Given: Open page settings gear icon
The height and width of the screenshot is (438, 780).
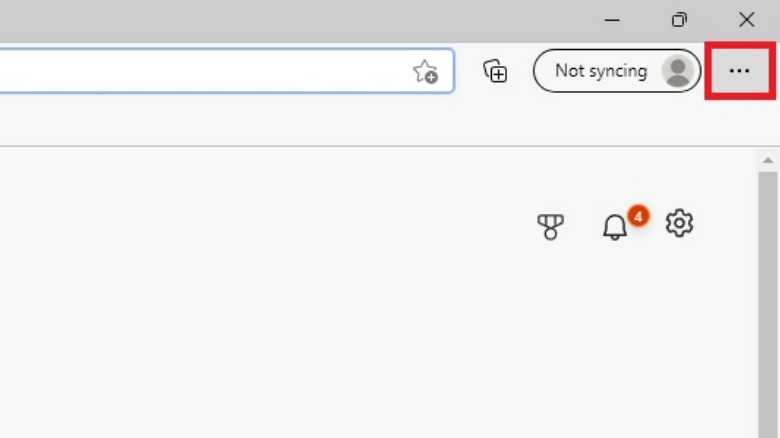Looking at the screenshot, I should [x=679, y=223].
